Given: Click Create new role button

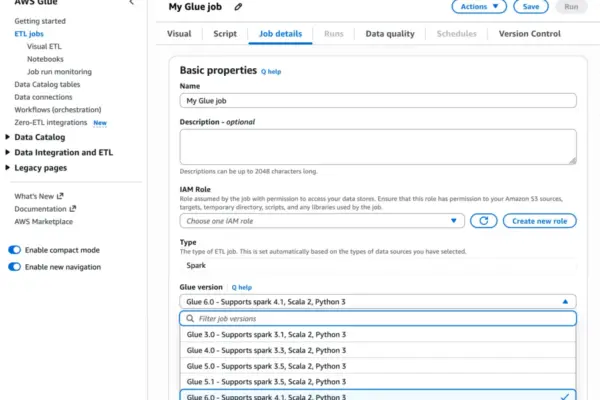Looking at the screenshot, I should 540,221.
